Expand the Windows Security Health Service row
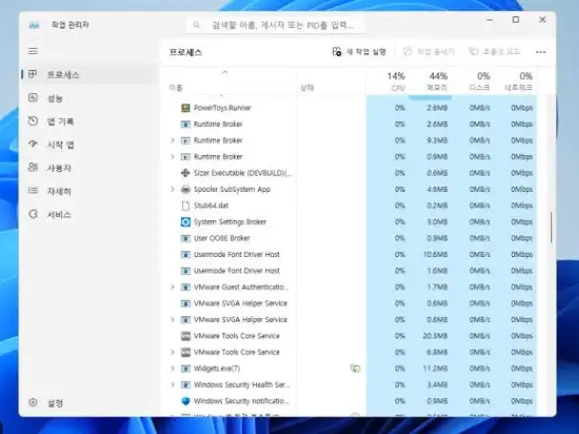Viewport: 579px width, 434px height. (x=172, y=385)
